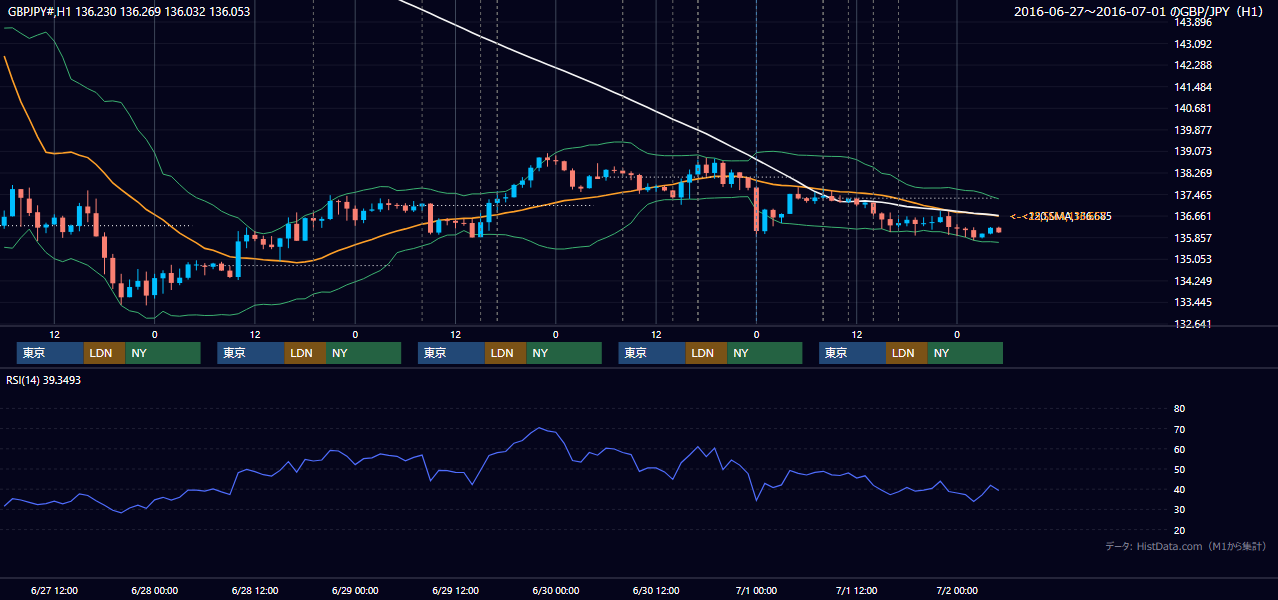Image resolution: width=1278 pixels, height=600 pixels.
Task: Click the 6/27 12:00 date label
Action: pos(54,590)
